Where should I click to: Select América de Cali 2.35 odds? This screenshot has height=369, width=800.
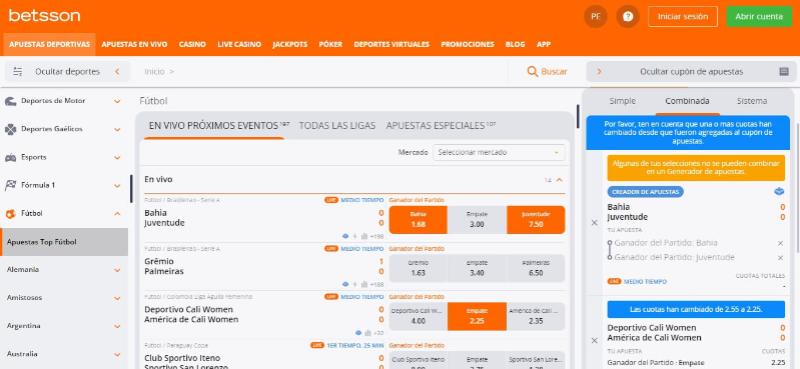[x=536, y=316]
